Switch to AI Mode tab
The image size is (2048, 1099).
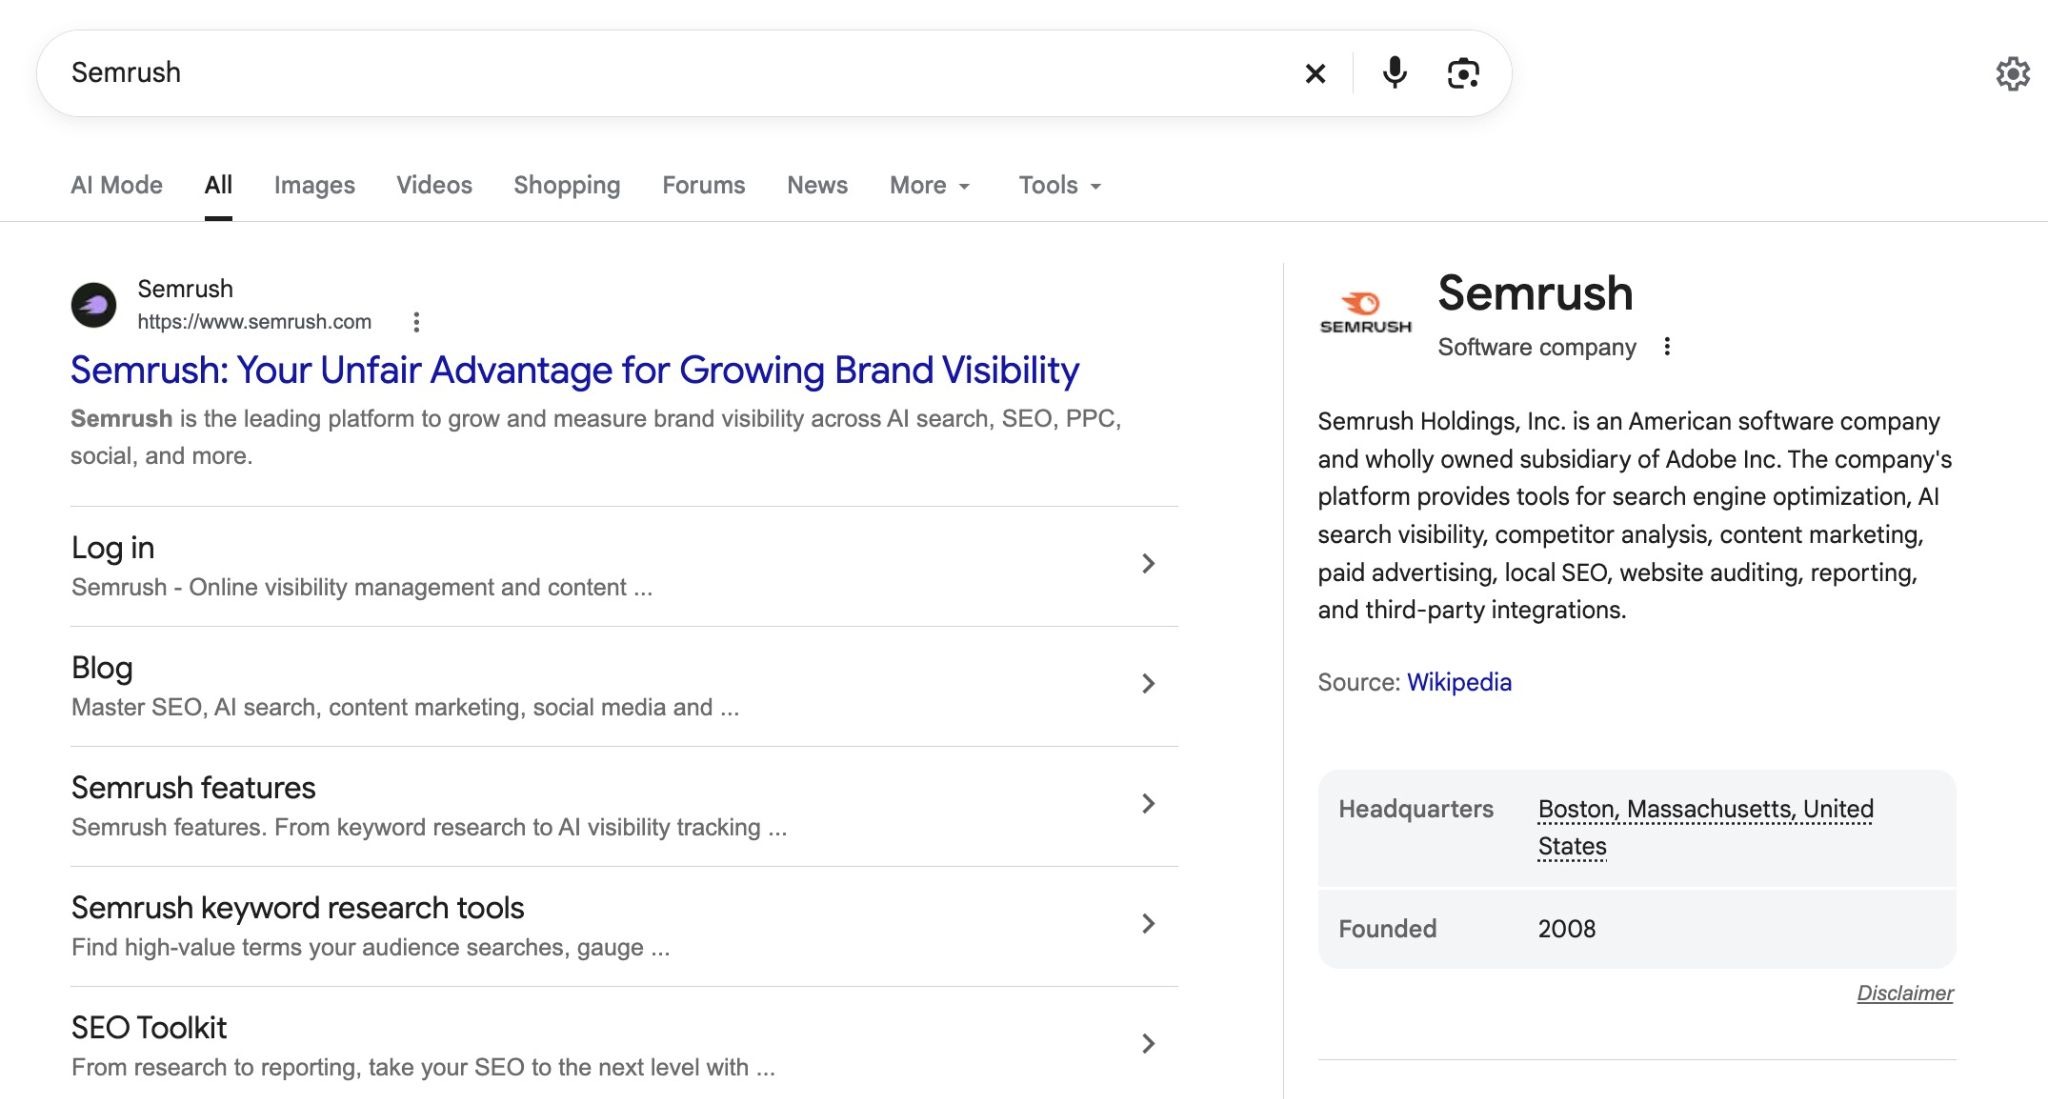pyautogui.click(x=116, y=185)
